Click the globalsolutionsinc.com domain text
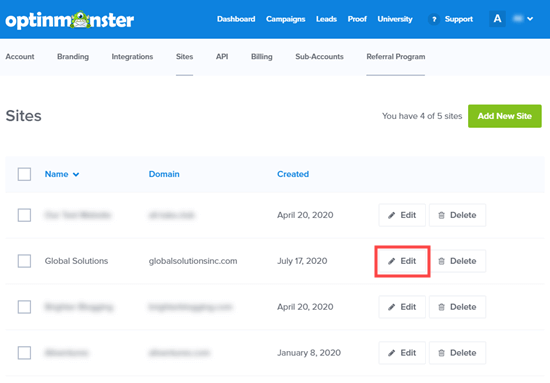This screenshot has width=550, height=383. coord(193,261)
